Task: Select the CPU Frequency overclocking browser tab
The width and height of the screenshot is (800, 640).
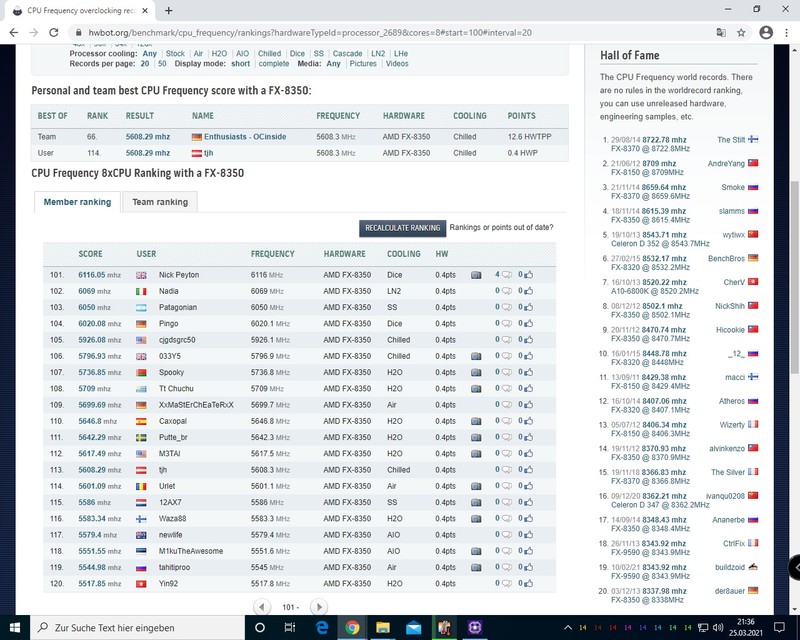Action: 82,10
